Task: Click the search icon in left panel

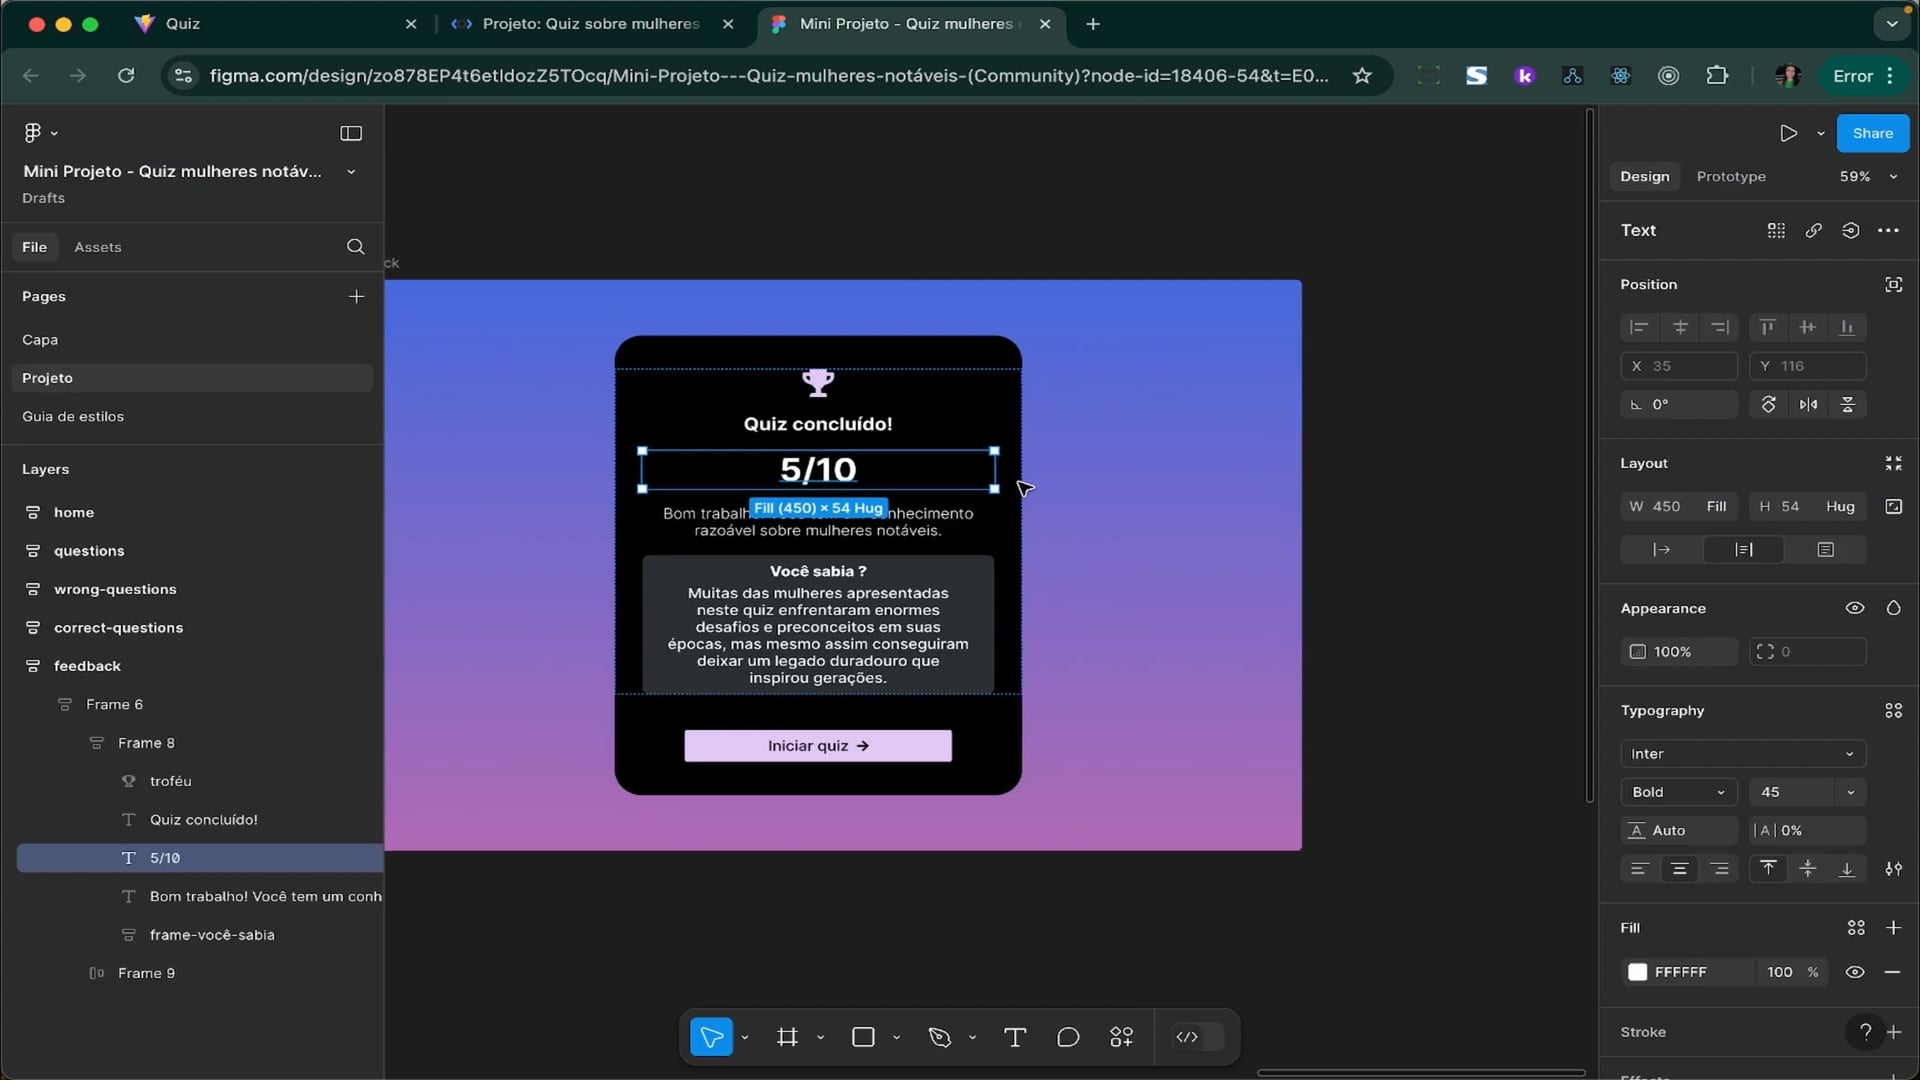Action: pos(355,247)
